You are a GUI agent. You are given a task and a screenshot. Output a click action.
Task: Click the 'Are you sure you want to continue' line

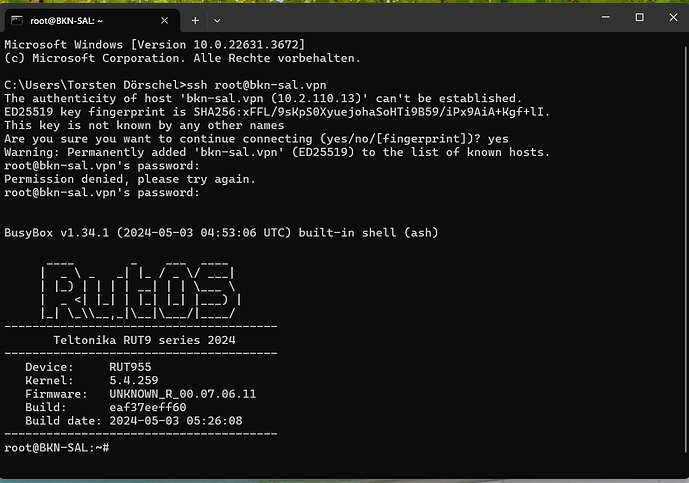[x=256, y=138]
